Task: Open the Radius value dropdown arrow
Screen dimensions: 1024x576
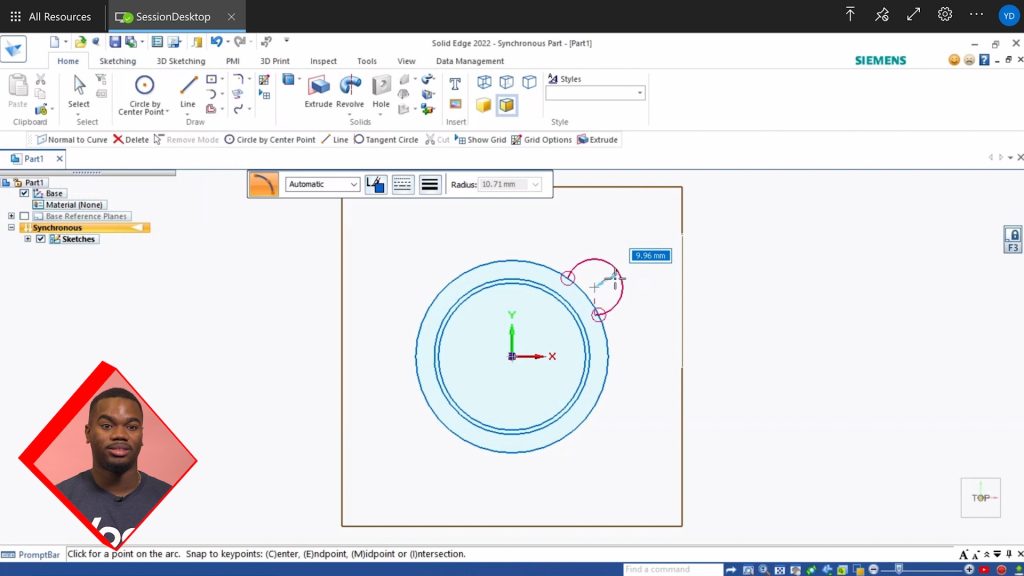Action: (536, 184)
